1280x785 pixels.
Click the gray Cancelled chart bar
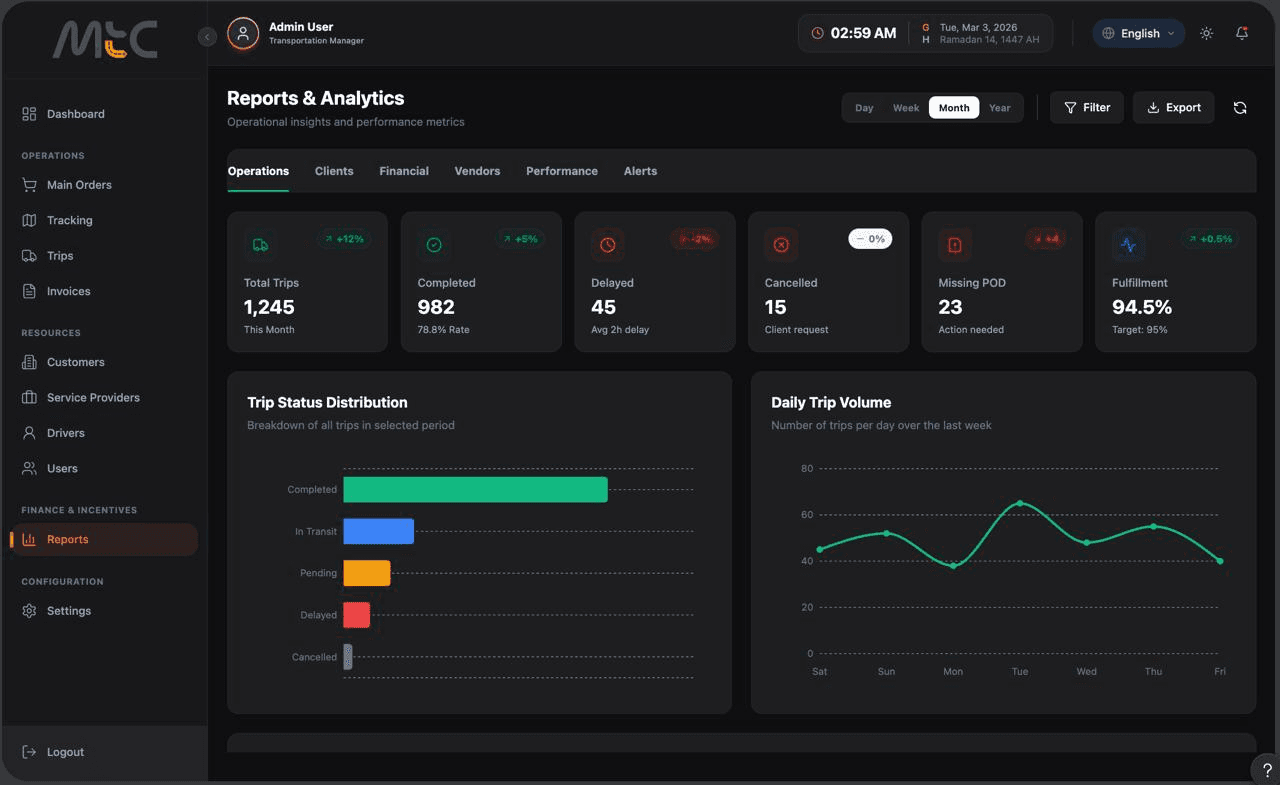coord(348,657)
